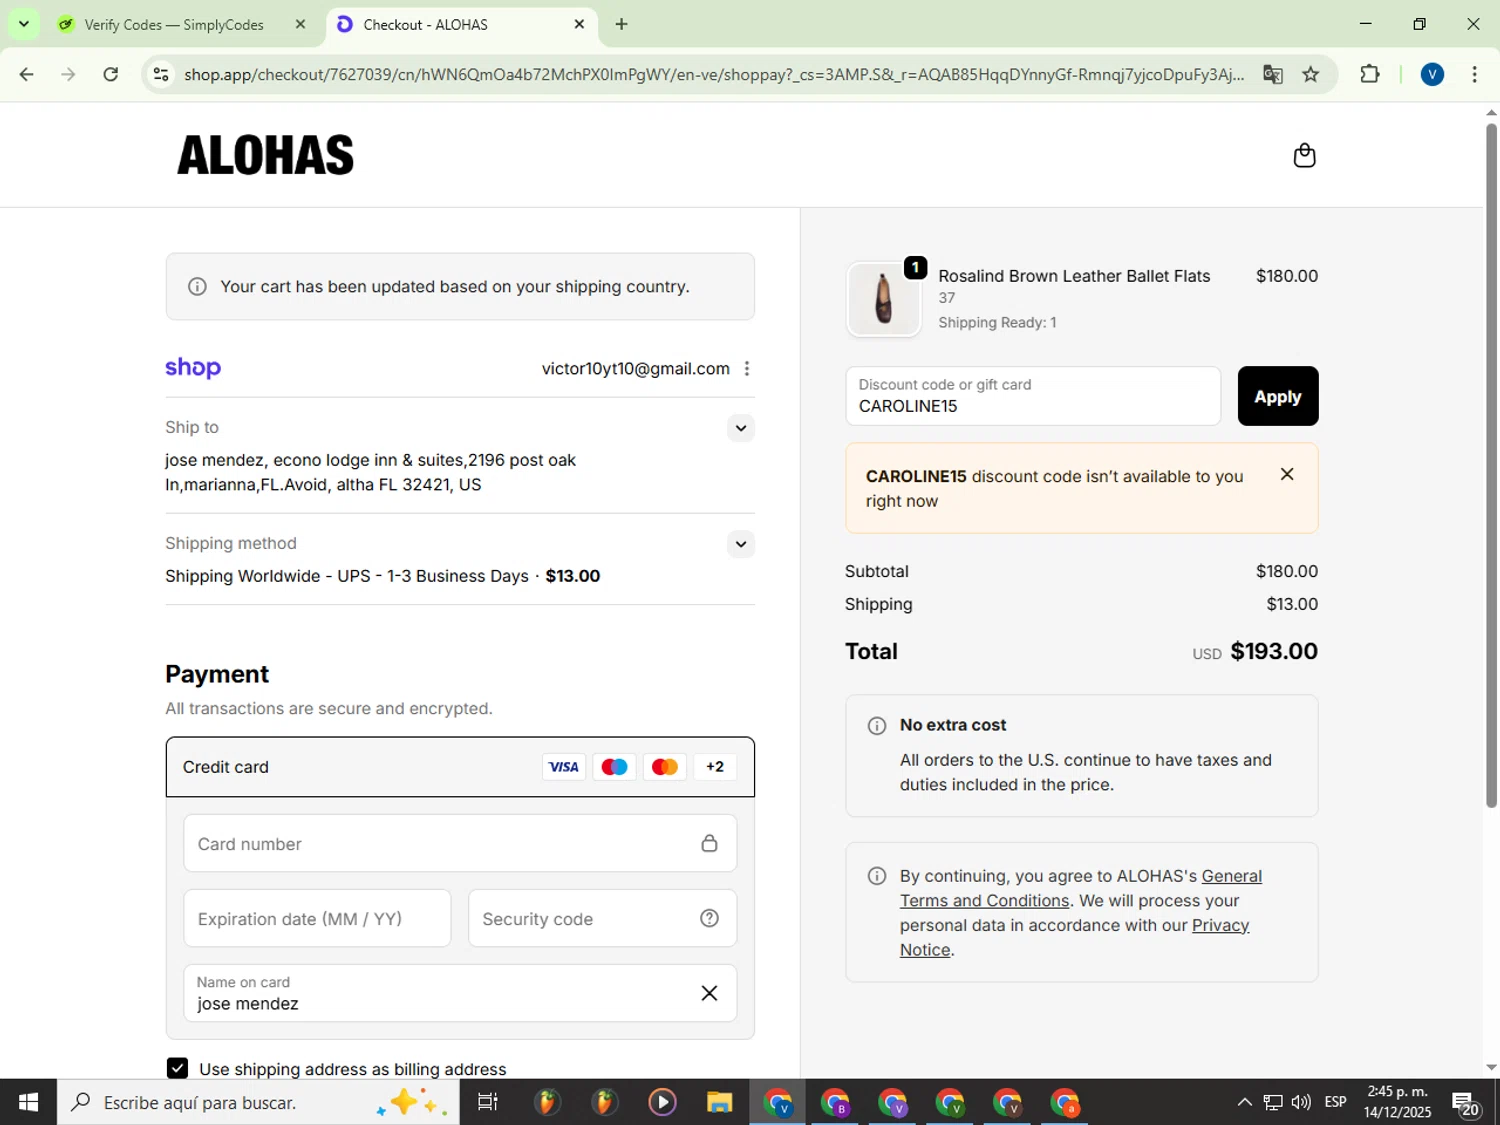Click the victor10yt10@gmail.com email text

(x=636, y=369)
